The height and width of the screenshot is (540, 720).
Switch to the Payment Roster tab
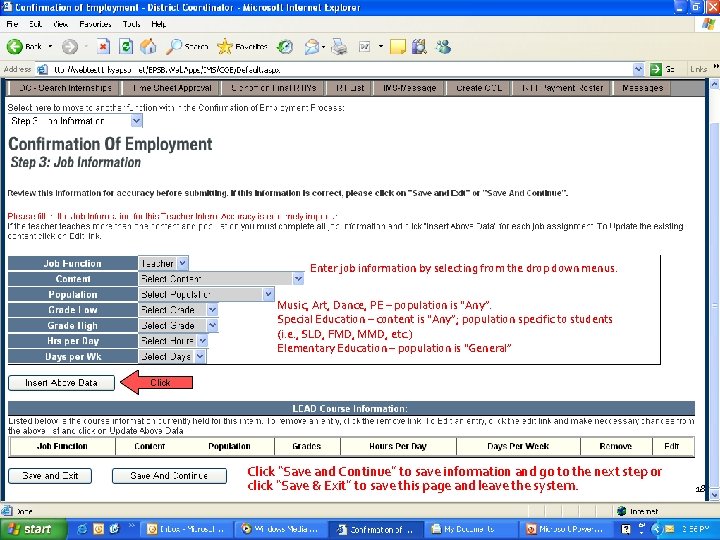(x=562, y=88)
